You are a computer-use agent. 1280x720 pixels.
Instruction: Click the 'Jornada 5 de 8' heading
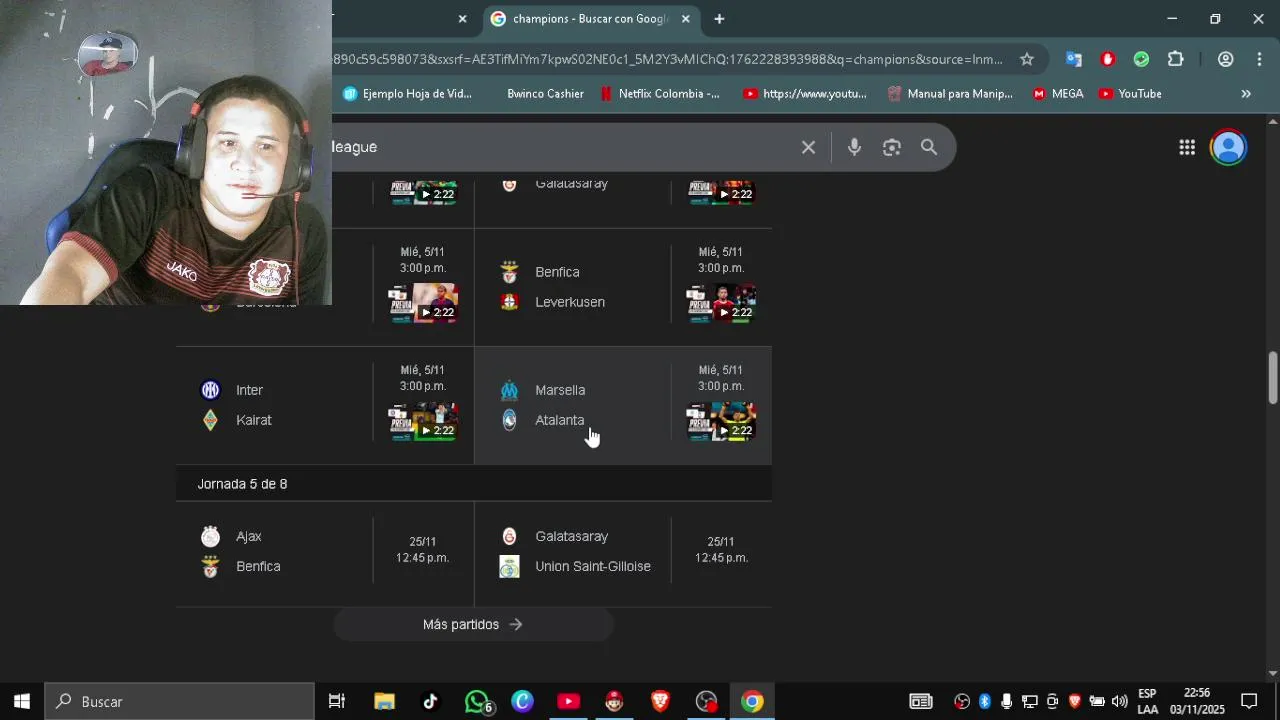pos(242,484)
